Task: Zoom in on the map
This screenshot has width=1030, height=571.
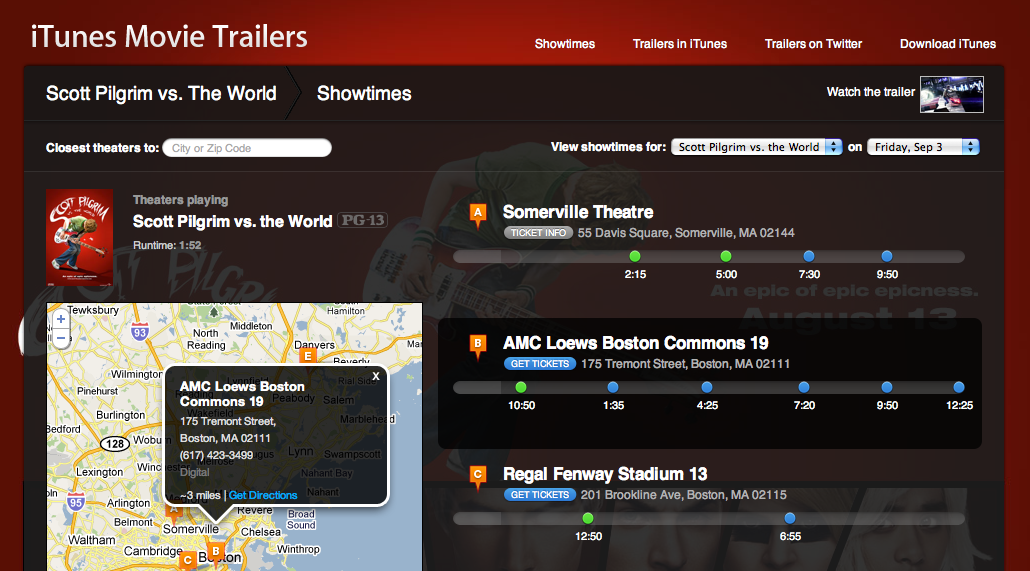Action: pyautogui.click(x=60, y=319)
